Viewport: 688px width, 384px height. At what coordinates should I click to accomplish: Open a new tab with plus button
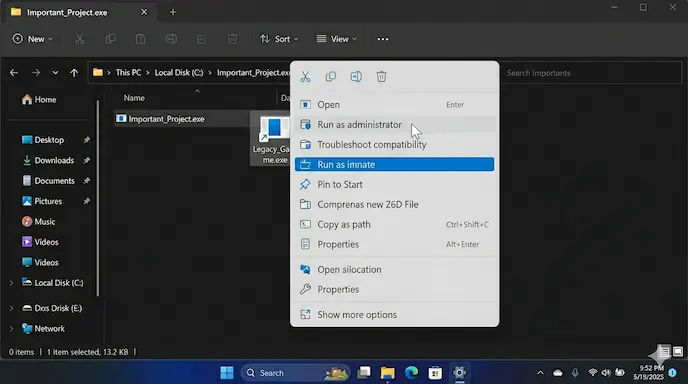(x=172, y=12)
